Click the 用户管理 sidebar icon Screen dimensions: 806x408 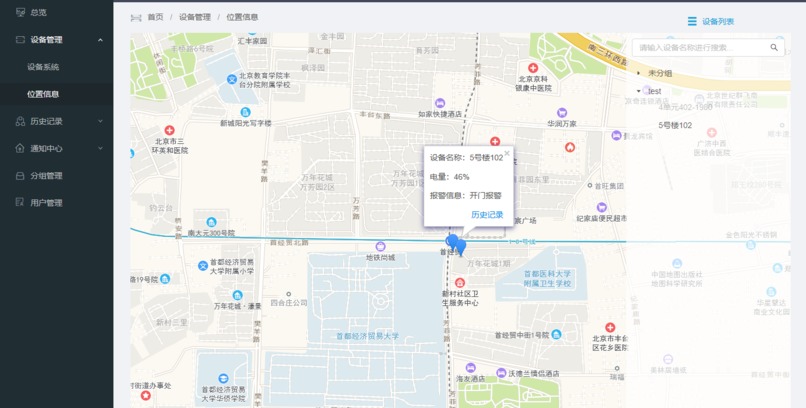(x=20, y=202)
